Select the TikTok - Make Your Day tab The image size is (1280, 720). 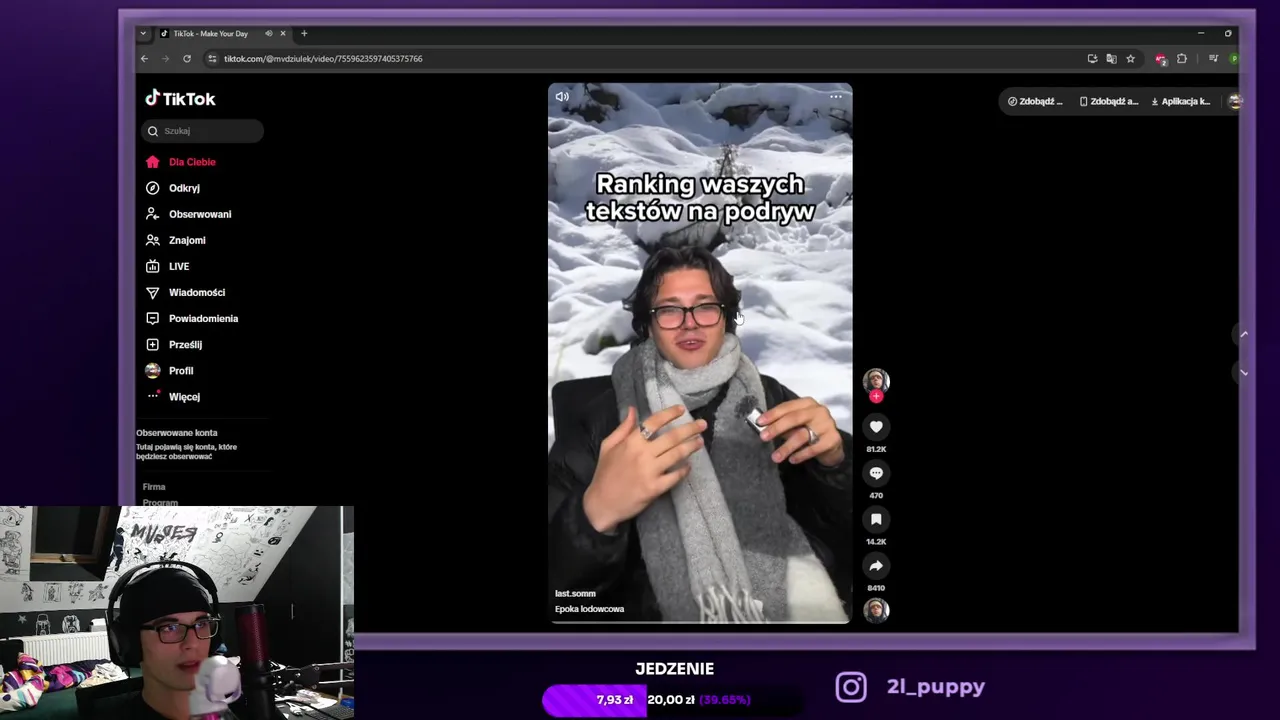(211, 34)
